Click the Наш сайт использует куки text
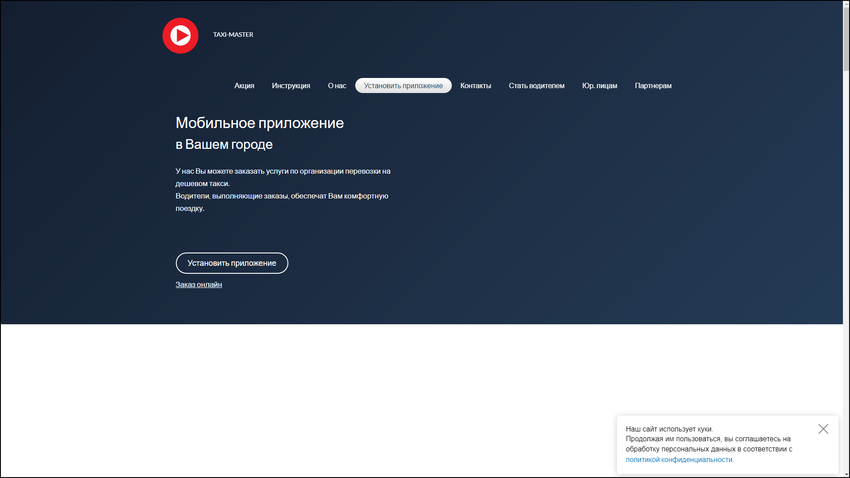This screenshot has height=478, width=850. pyautogui.click(x=669, y=429)
